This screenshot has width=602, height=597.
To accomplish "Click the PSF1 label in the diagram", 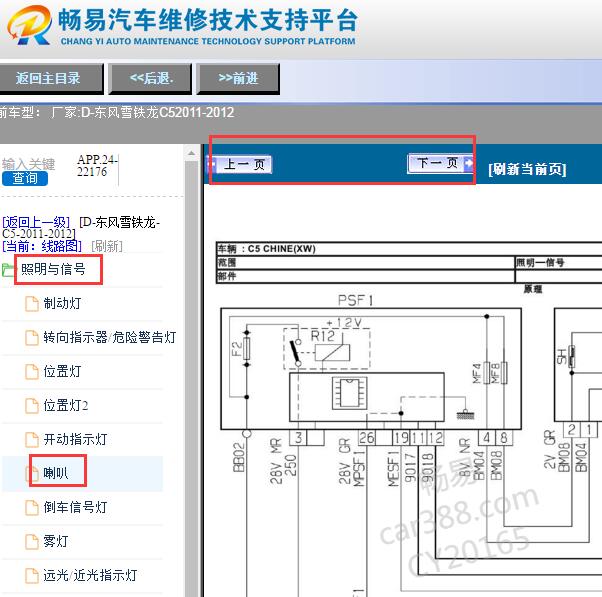I will [x=356, y=300].
